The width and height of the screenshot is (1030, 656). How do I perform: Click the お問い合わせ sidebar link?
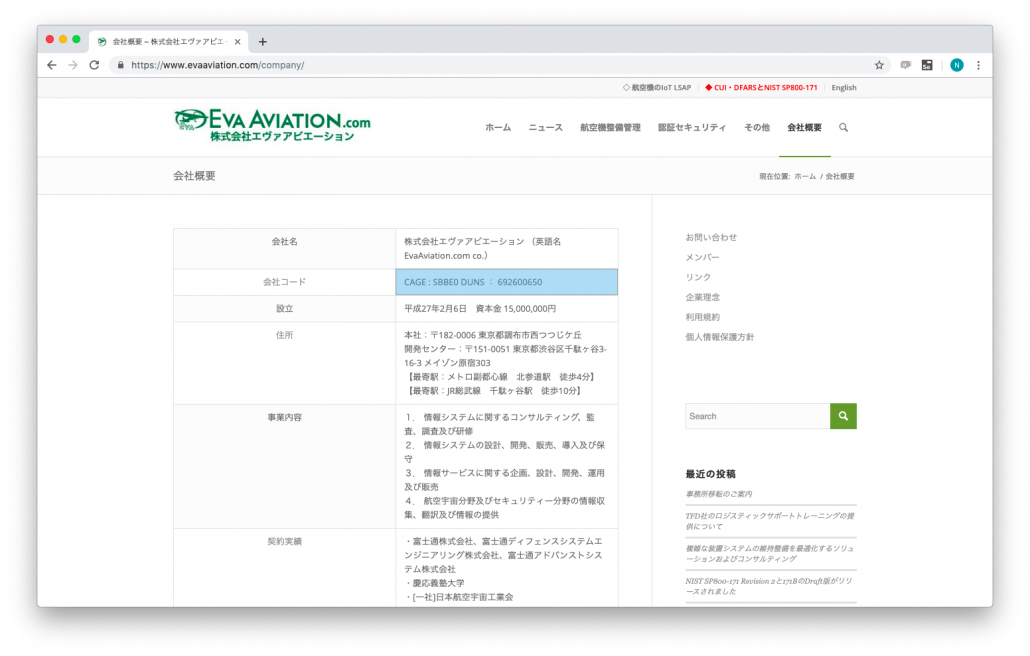[711, 237]
